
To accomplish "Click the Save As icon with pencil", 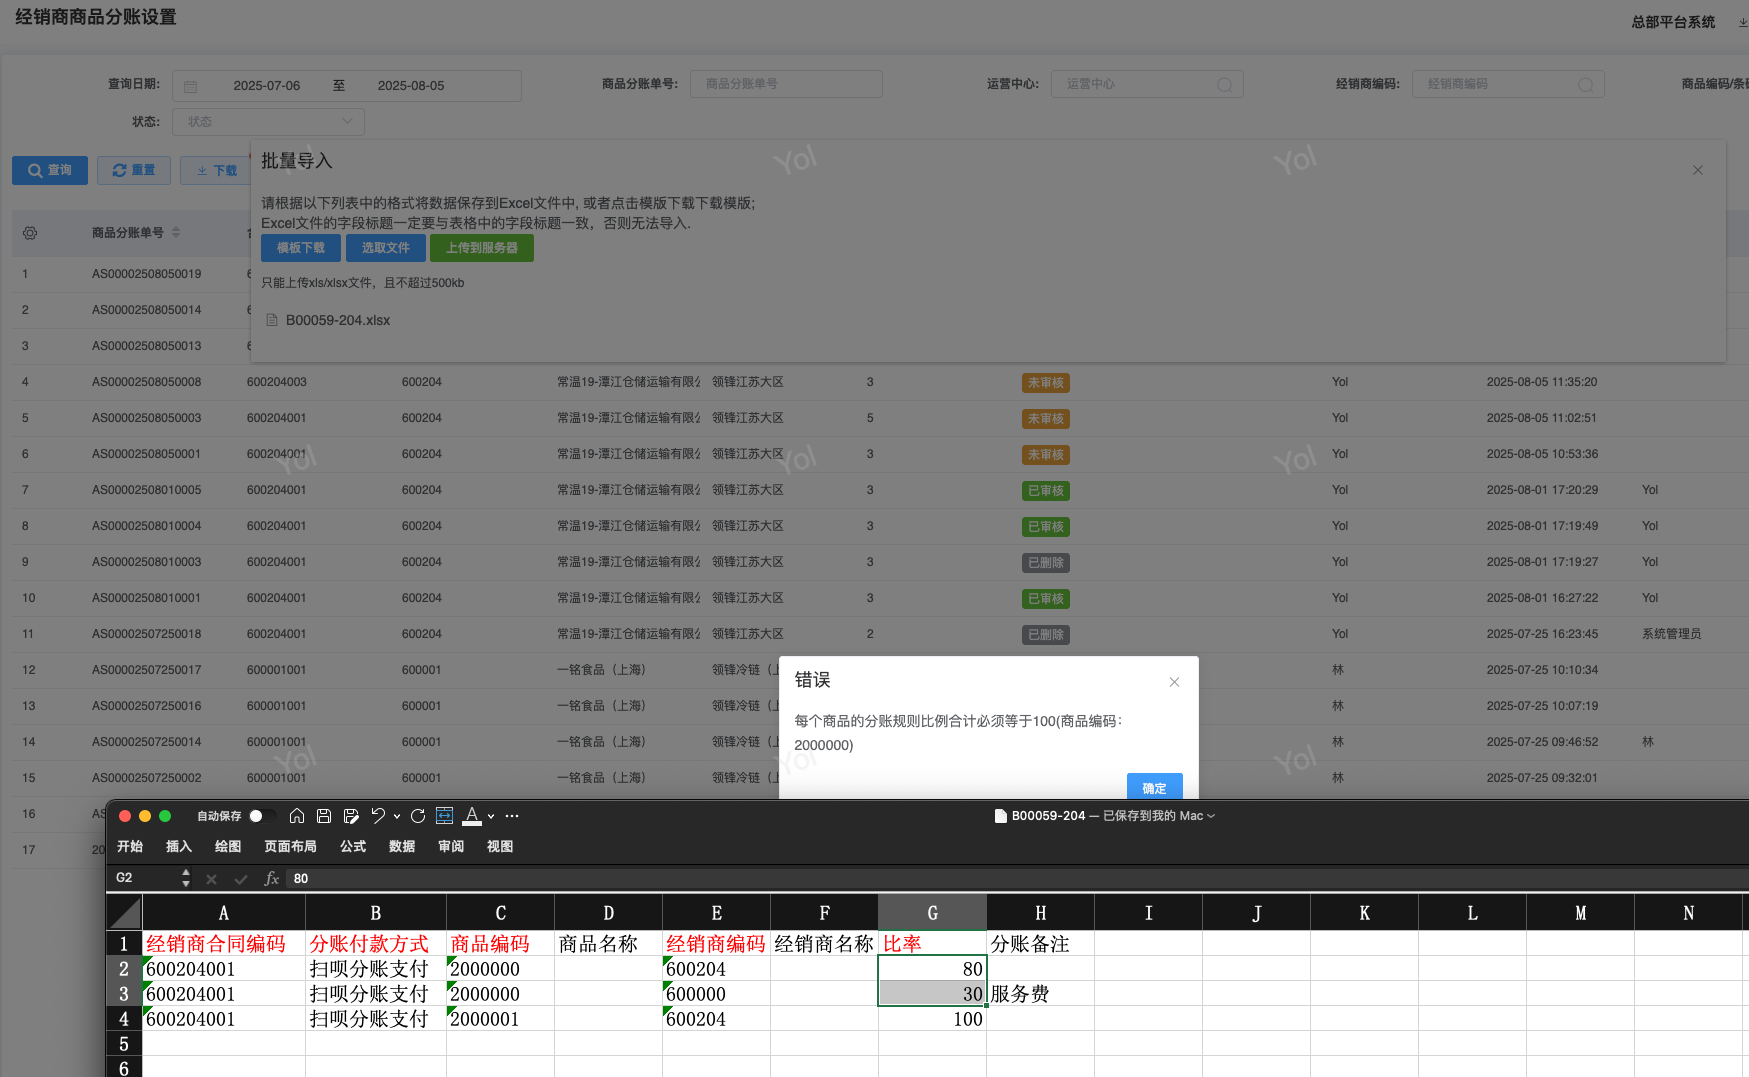I will pyautogui.click(x=351, y=816).
